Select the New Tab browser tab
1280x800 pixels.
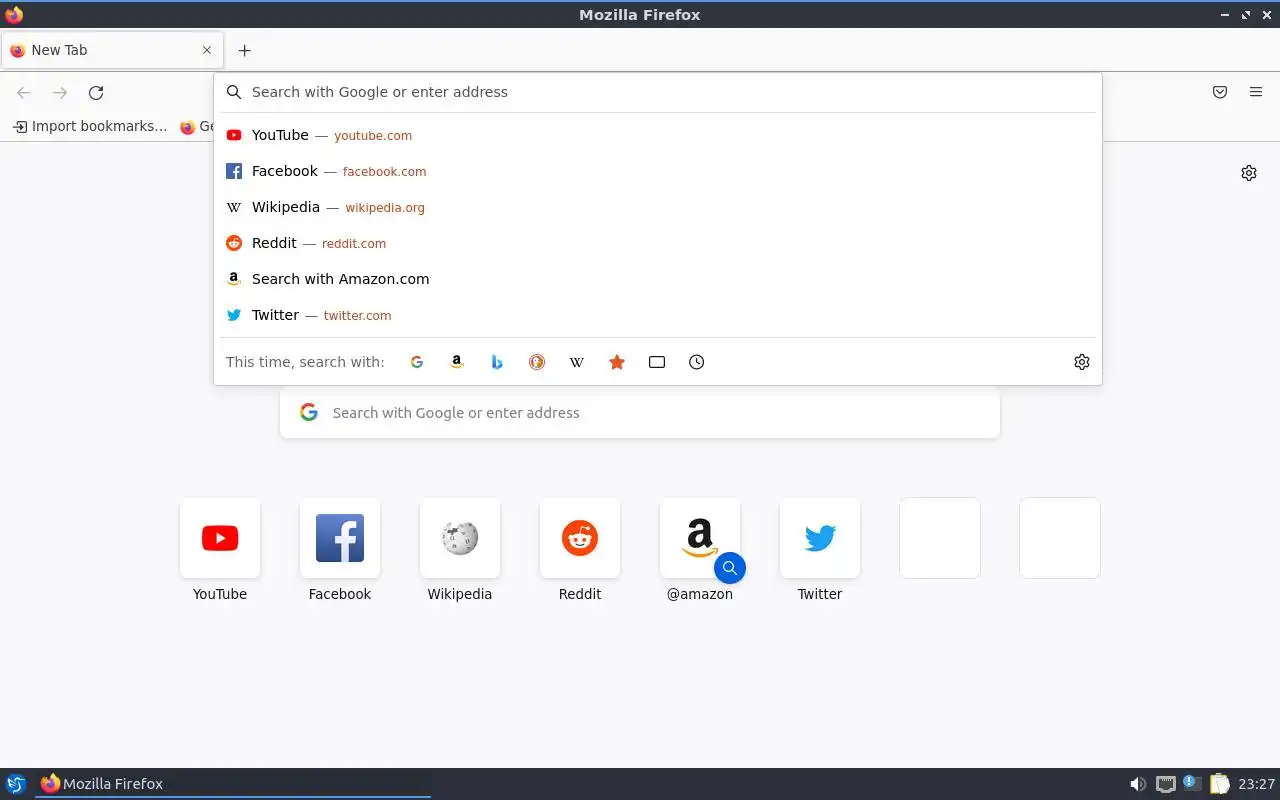tap(111, 50)
